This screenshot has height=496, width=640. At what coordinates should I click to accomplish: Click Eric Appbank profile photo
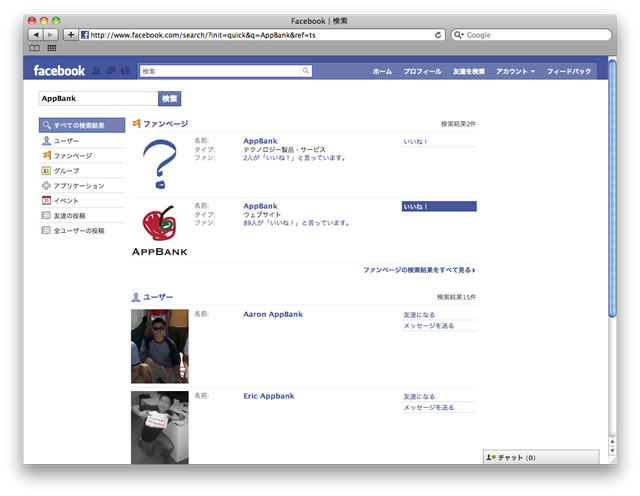click(x=160, y=427)
